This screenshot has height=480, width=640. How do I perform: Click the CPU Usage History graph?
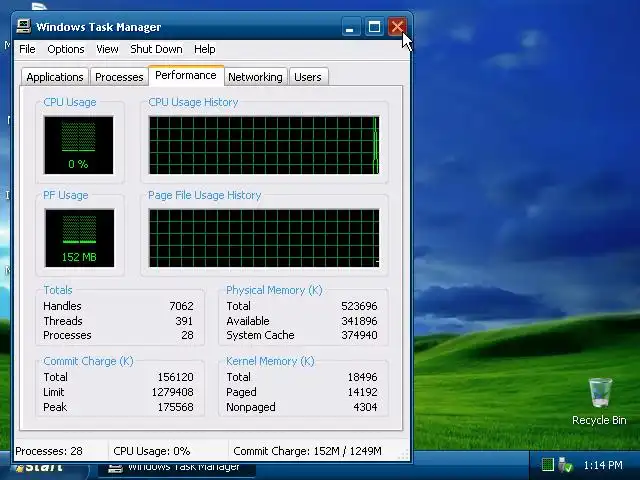264,145
